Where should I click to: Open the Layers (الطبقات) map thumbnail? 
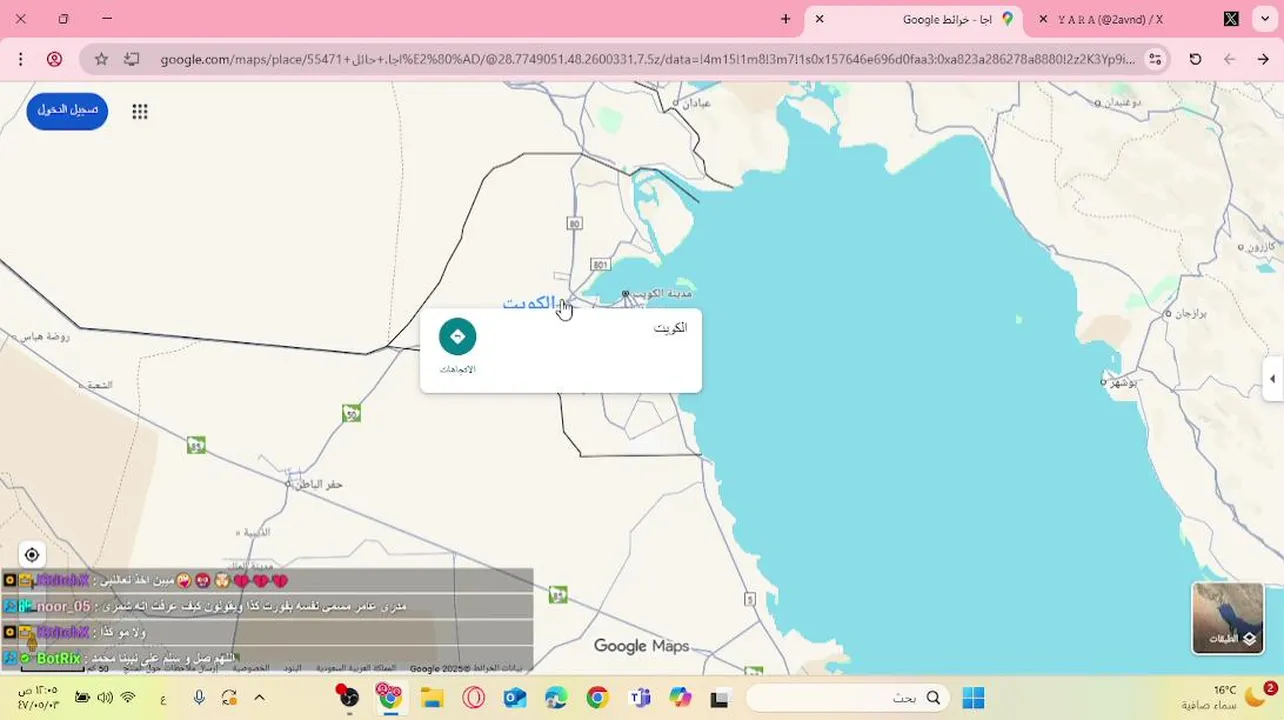tap(1227, 618)
